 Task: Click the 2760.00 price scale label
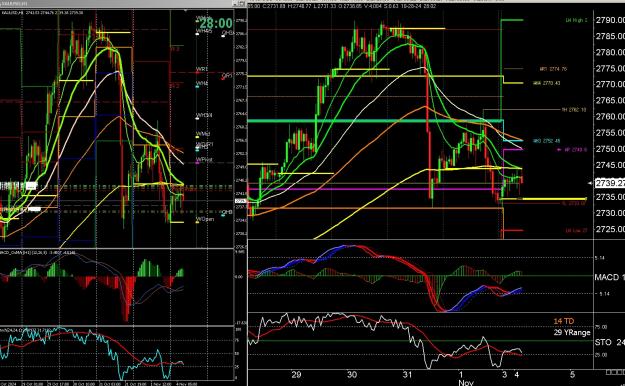(610, 116)
